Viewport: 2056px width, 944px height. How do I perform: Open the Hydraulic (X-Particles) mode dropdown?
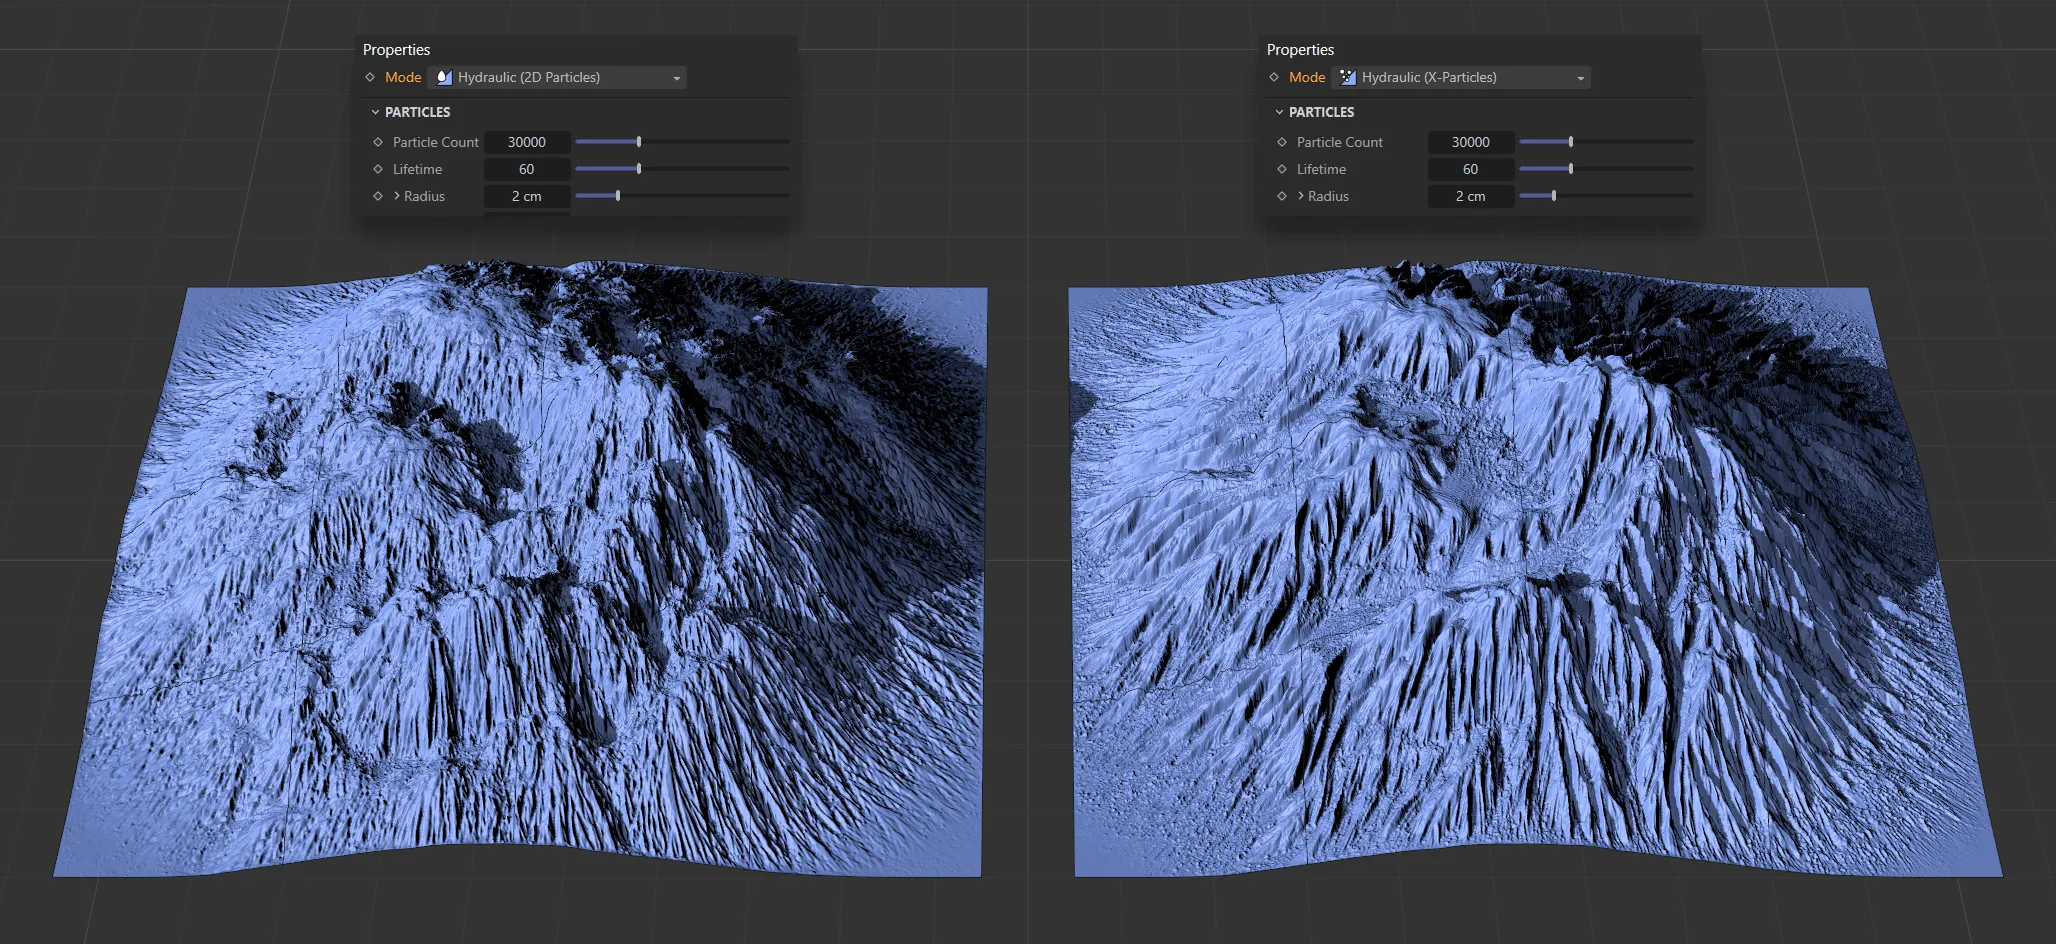click(x=1461, y=77)
